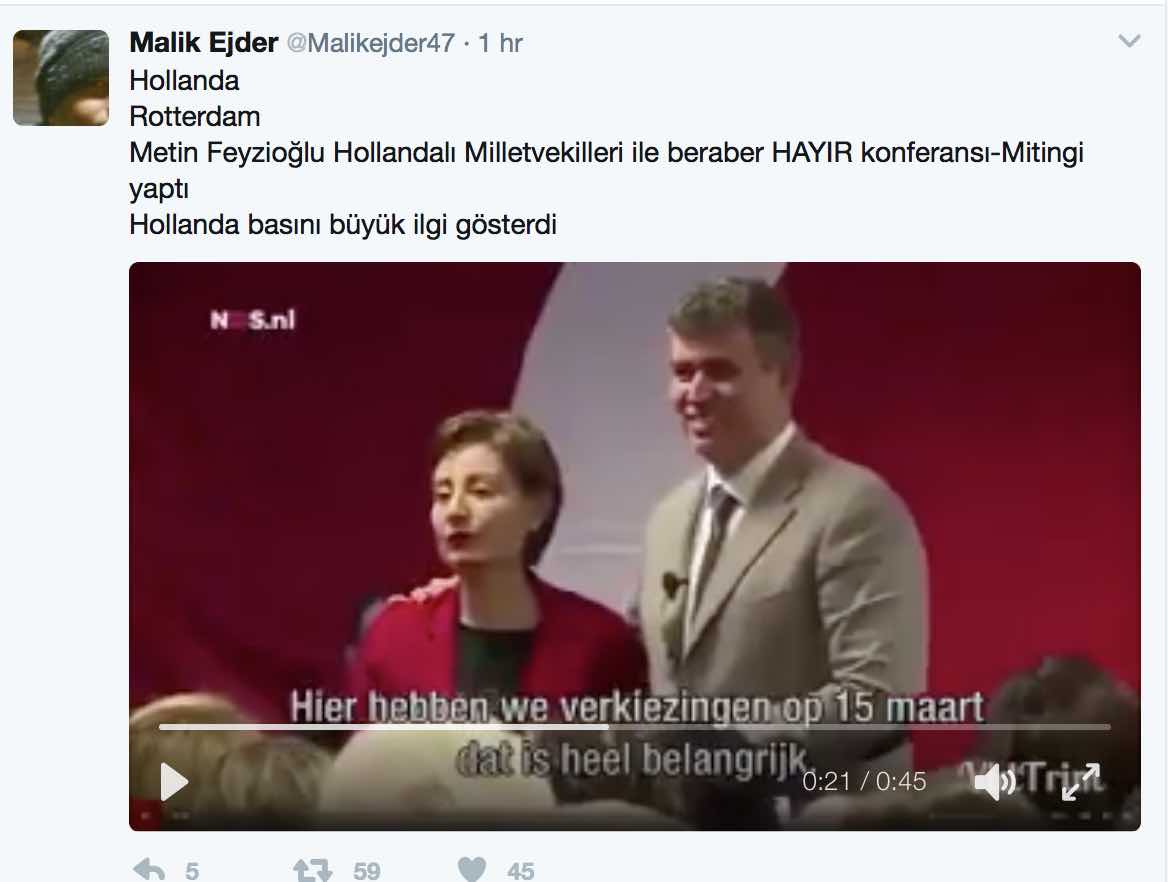
Task: Retweet this post using the retweet icon
Action: pos(312,870)
